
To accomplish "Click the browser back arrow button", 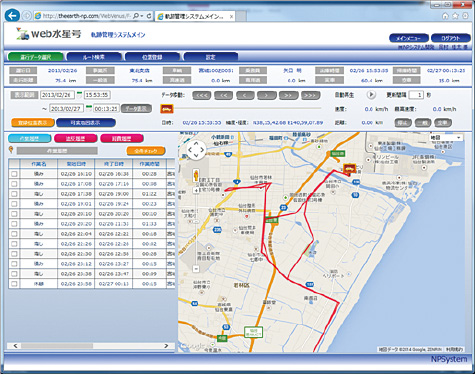I will pyautogui.click(x=12, y=15).
